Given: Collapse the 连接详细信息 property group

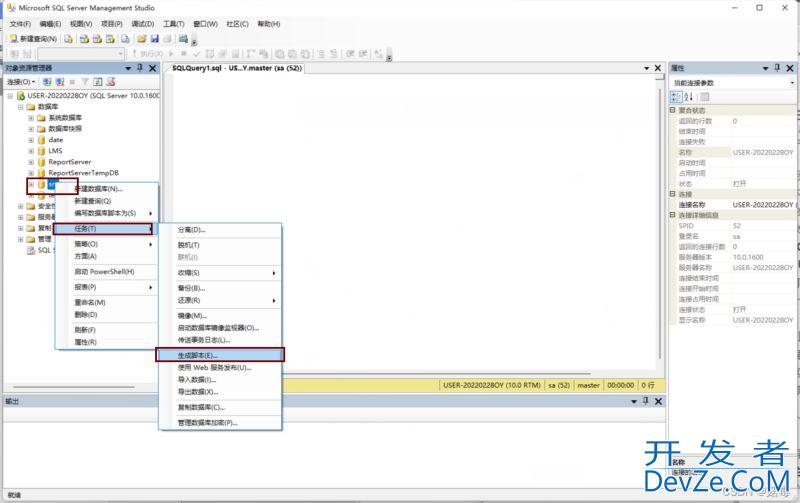Looking at the screenshot, I should pos(673,215).
